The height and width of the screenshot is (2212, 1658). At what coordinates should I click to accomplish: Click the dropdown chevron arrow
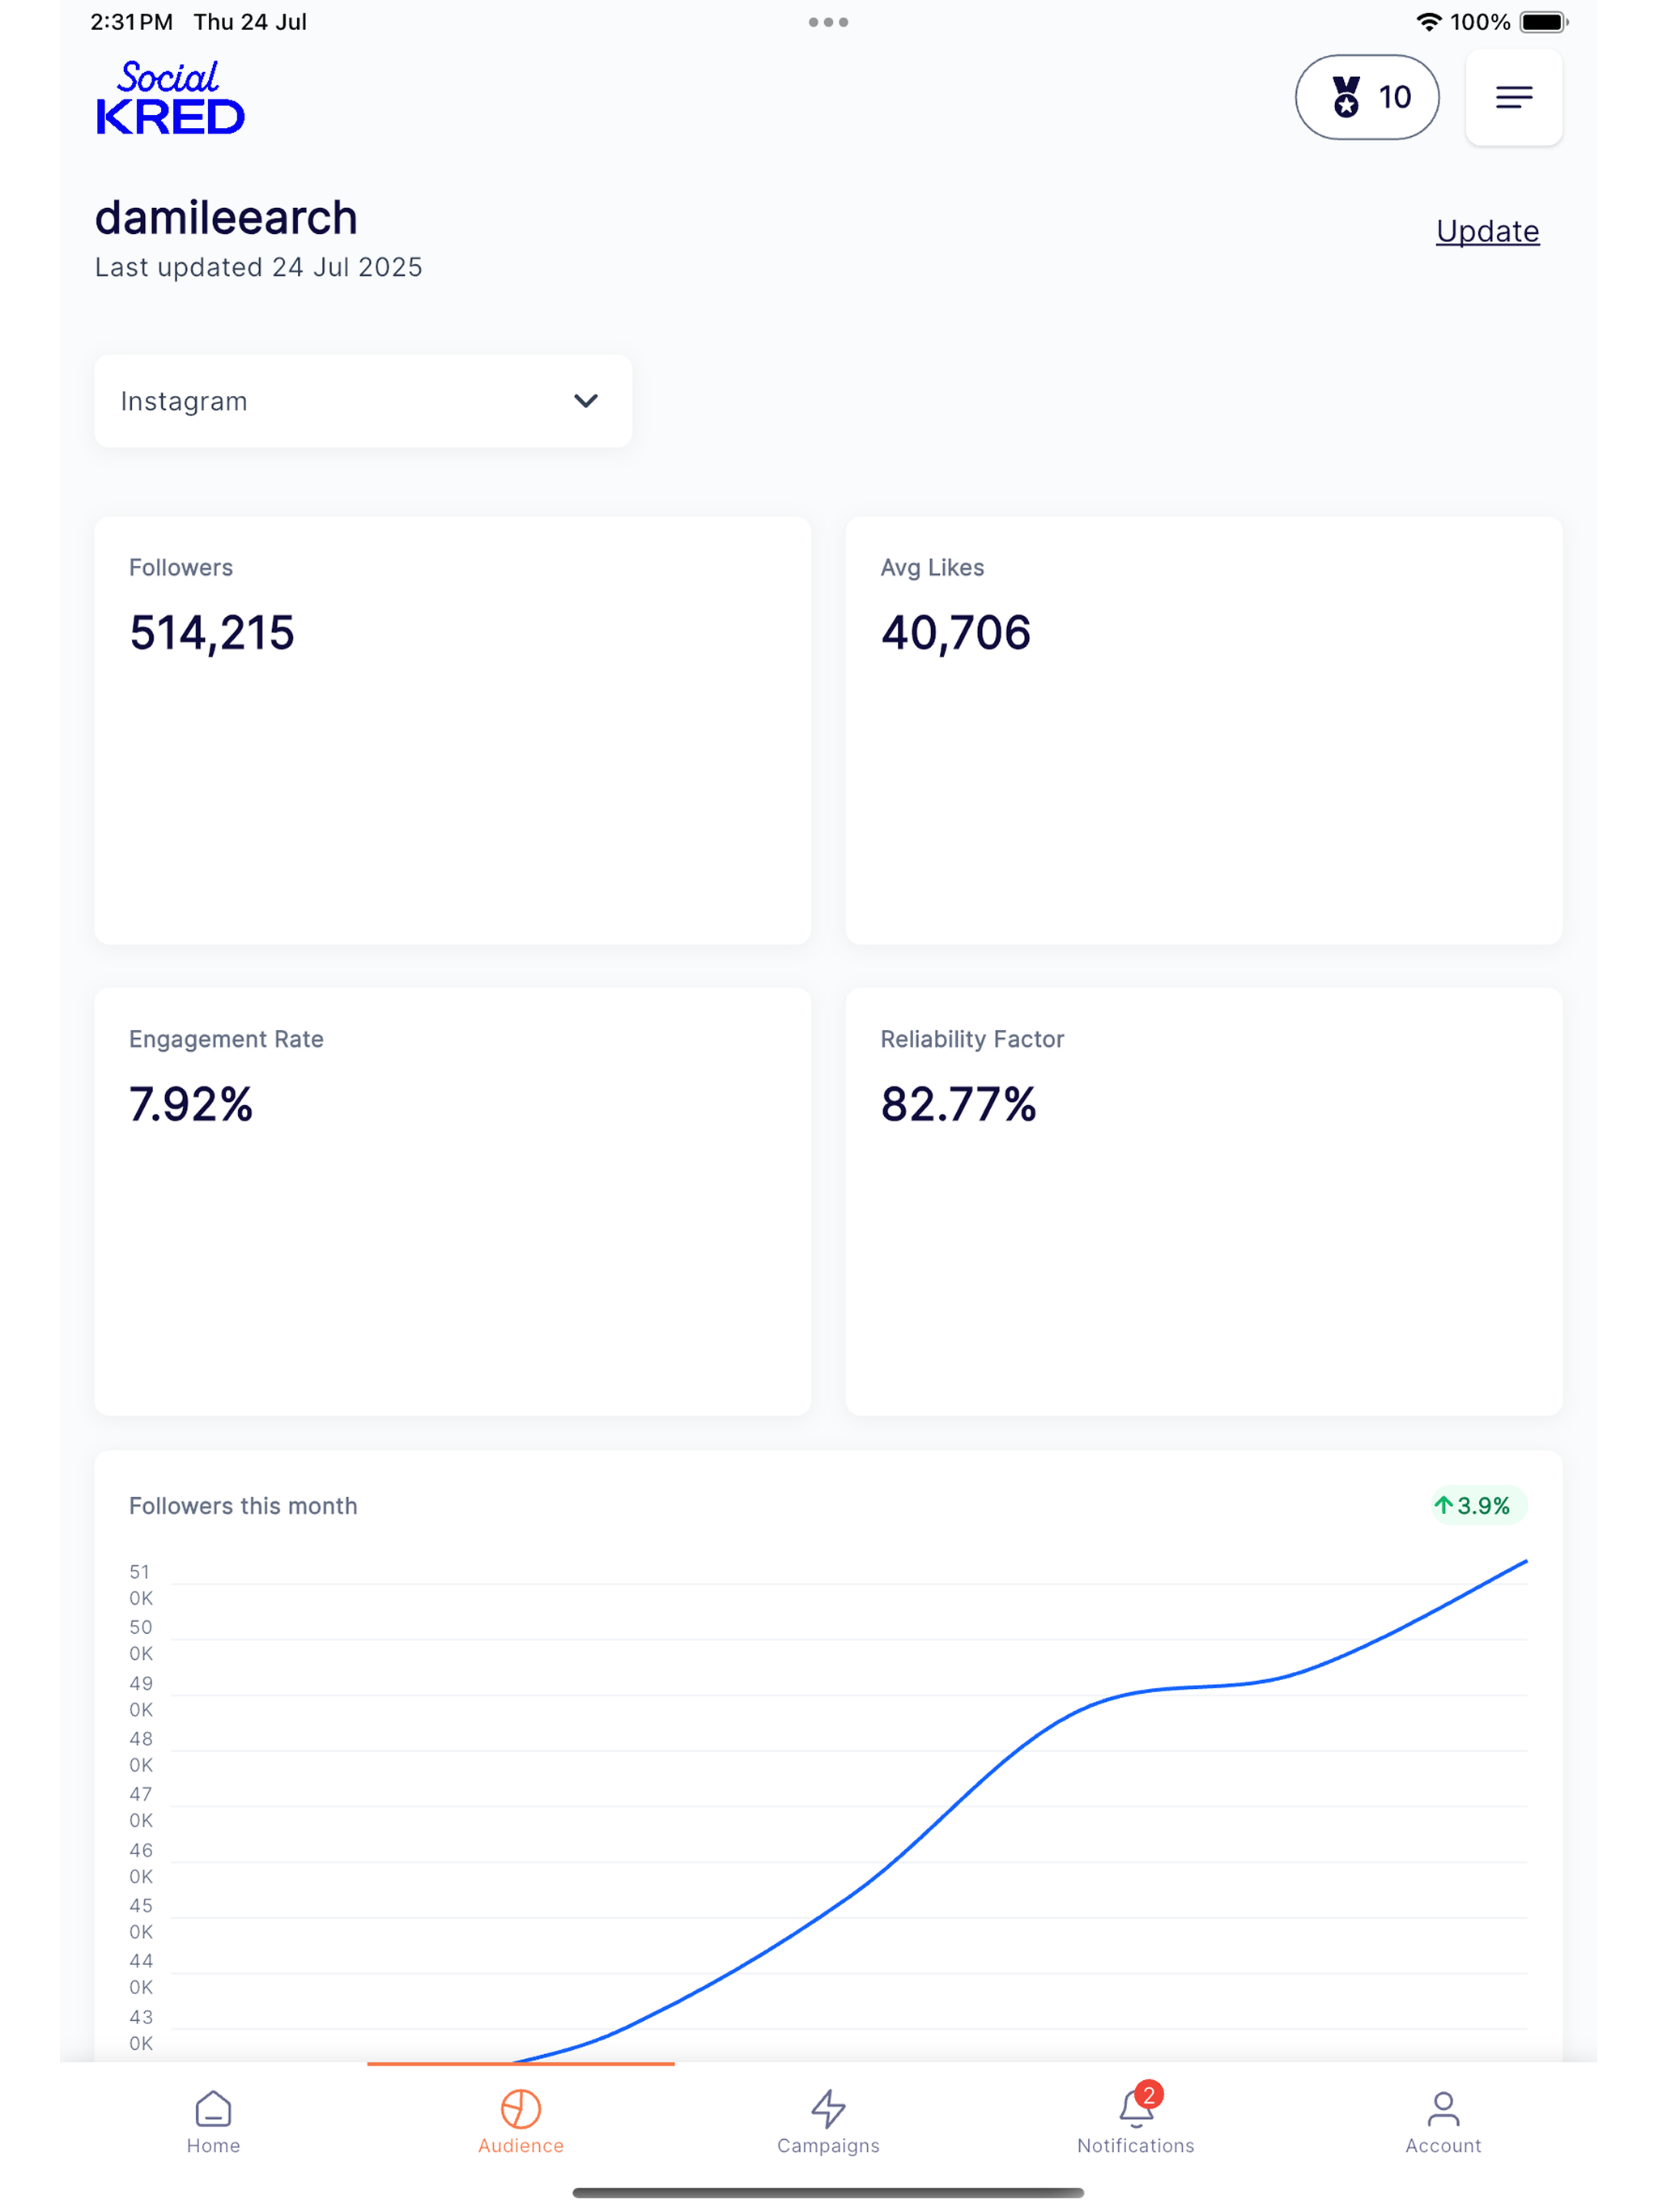586,401
